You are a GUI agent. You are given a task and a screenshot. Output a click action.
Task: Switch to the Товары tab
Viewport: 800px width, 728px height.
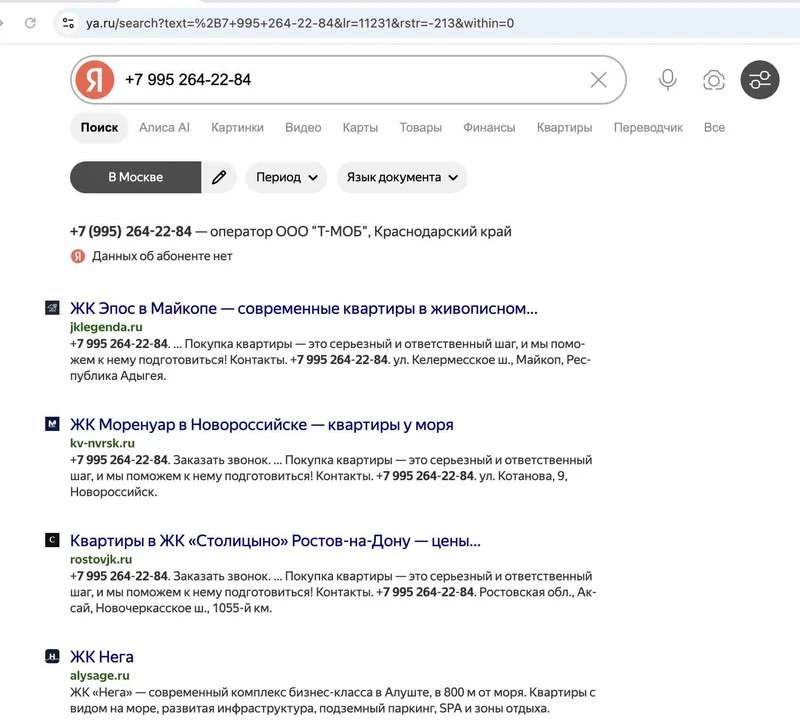coord(420,128)
